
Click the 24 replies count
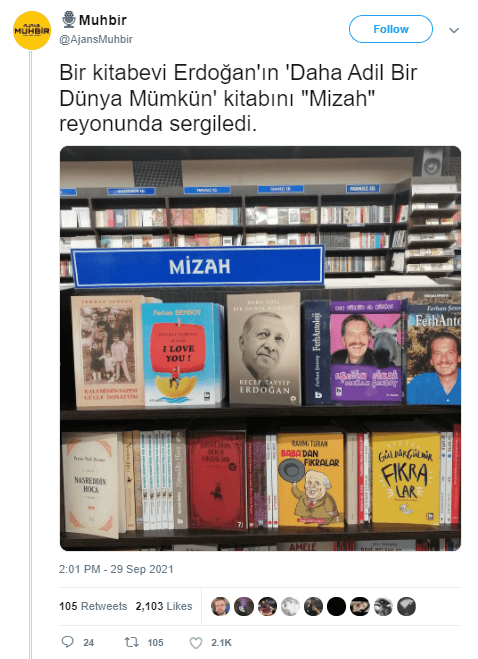88,642
